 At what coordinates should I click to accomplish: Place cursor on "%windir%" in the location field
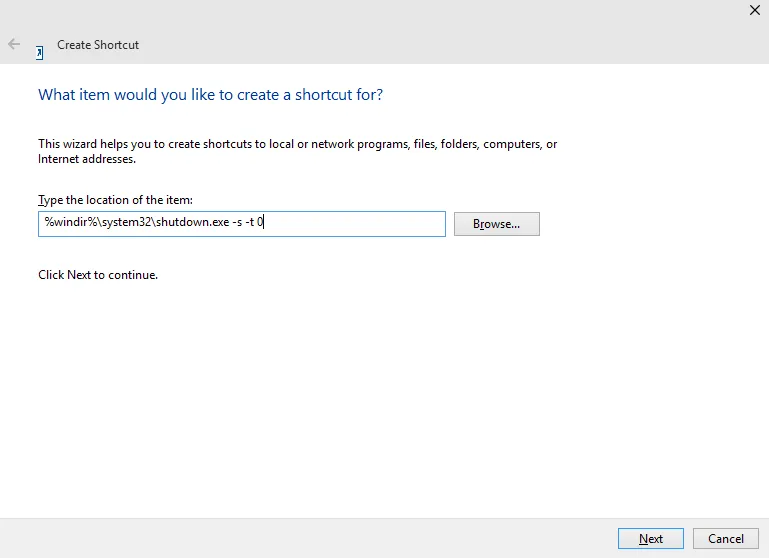tap(66, 224)
